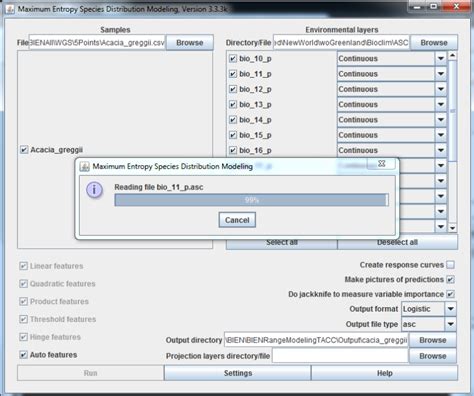Screen dimensions: 474x396
Task: Click the 99% progress bar
Action: [x=251, y=200]
